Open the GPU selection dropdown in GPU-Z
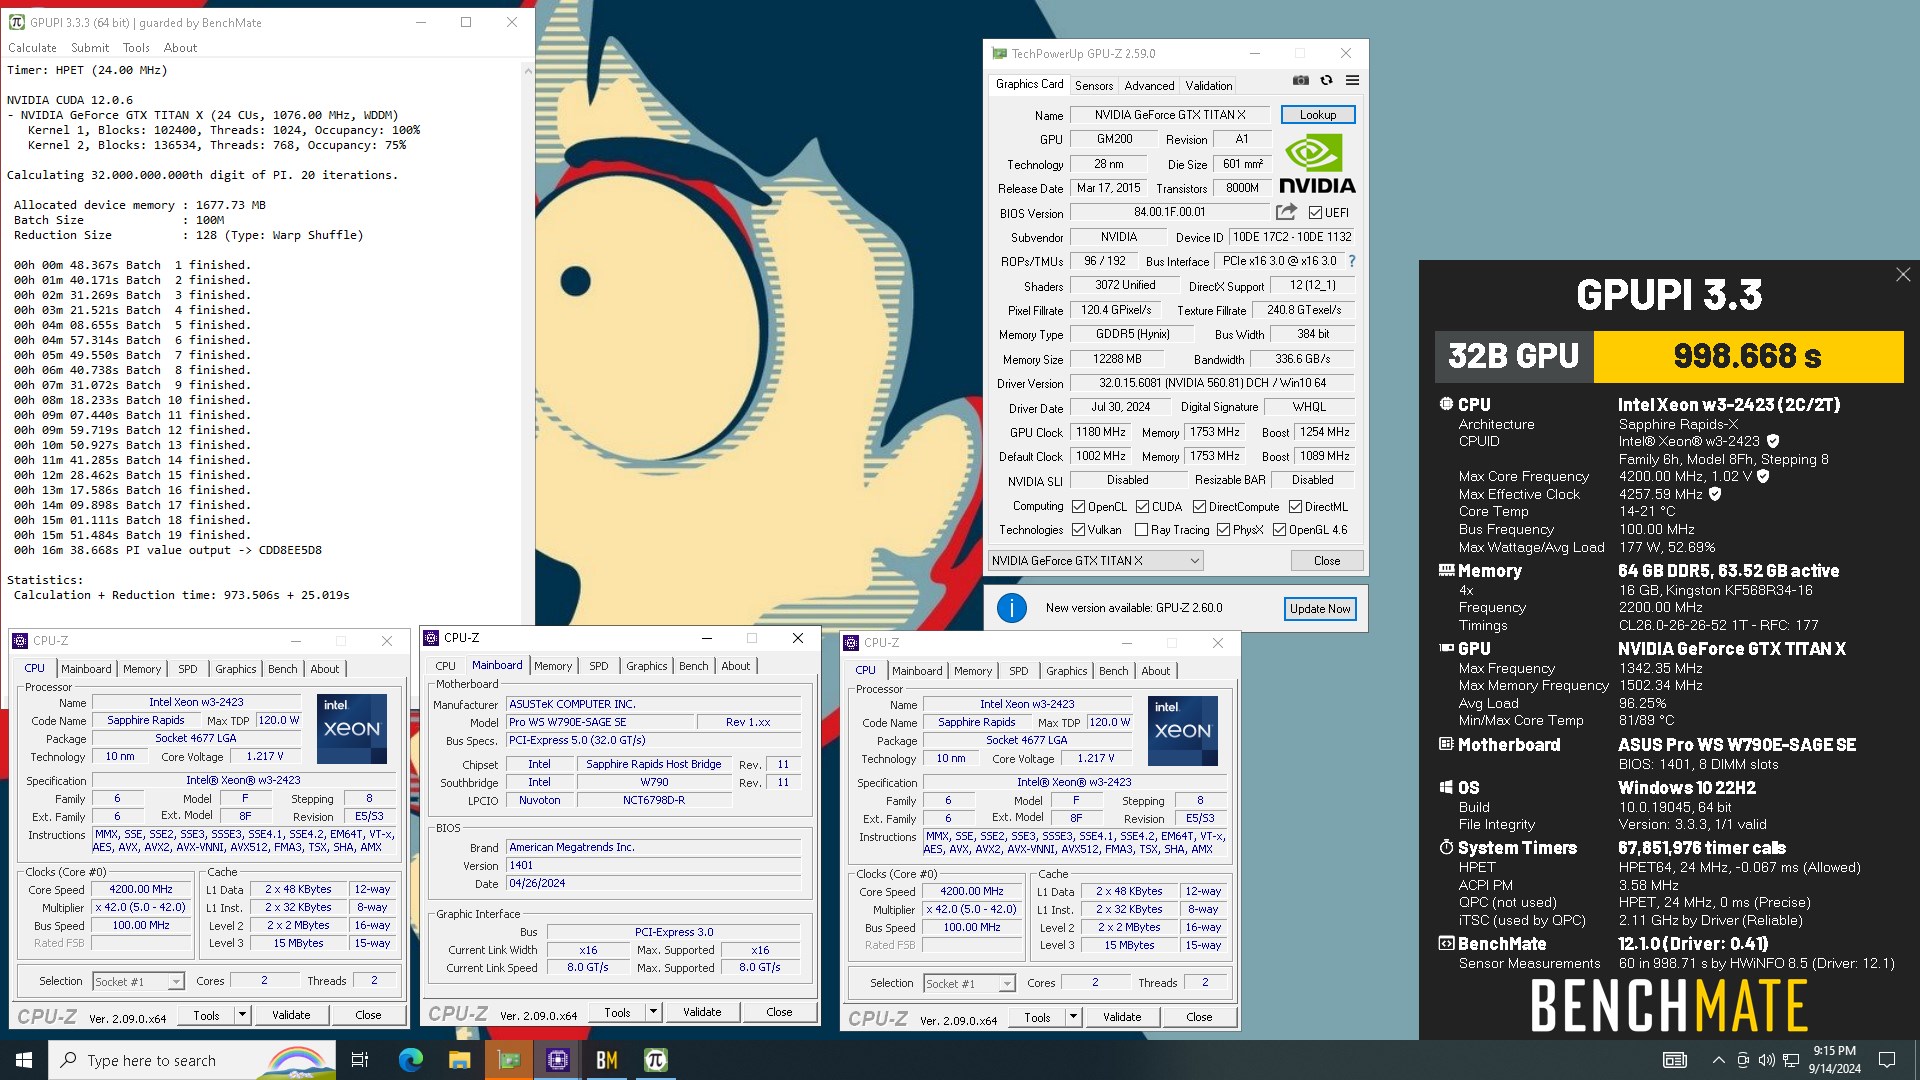The width and height of the screenshot is (1920, 1080). pyautogui.click(x=1095, y=561)
